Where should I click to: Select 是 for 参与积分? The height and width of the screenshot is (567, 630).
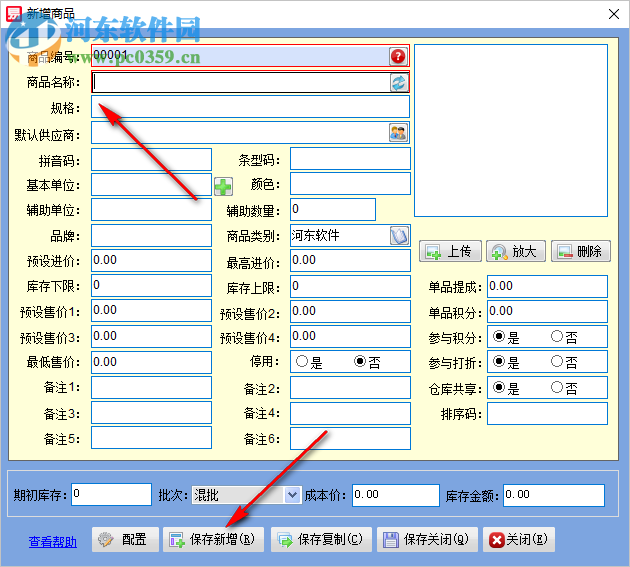click(499, 336)
